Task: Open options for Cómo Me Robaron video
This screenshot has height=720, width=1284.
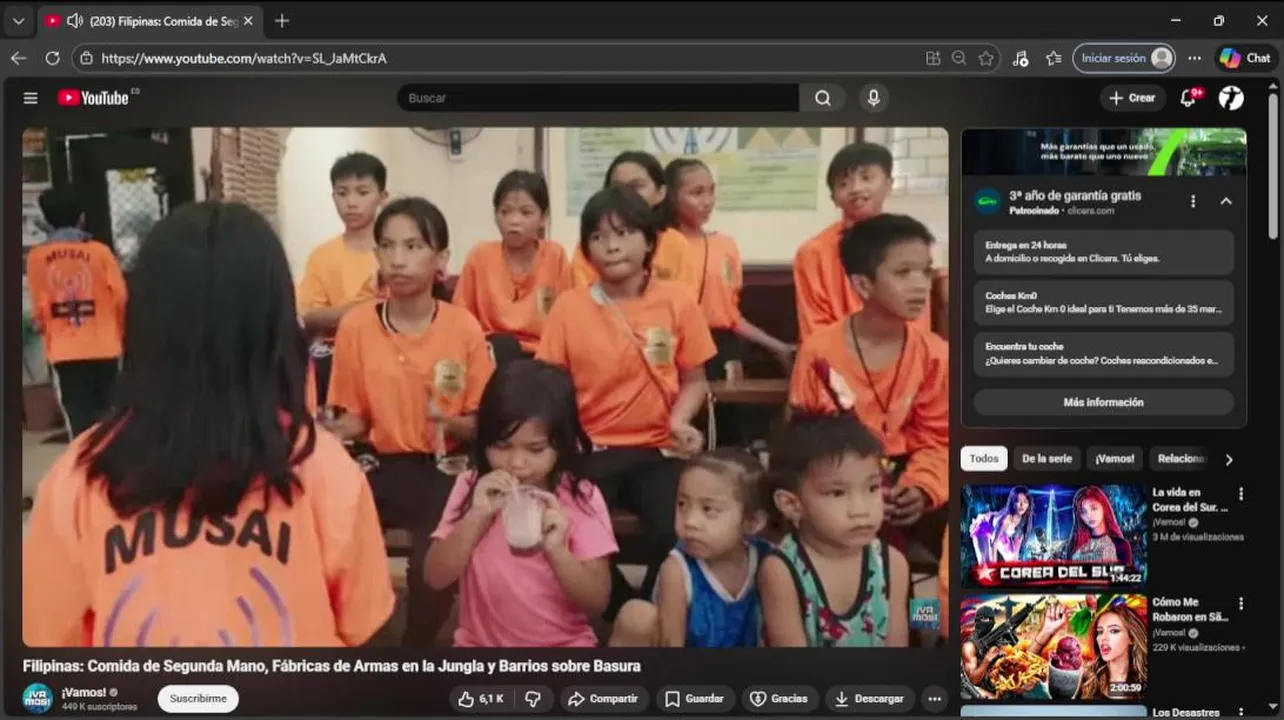Action: (1241, 604)
